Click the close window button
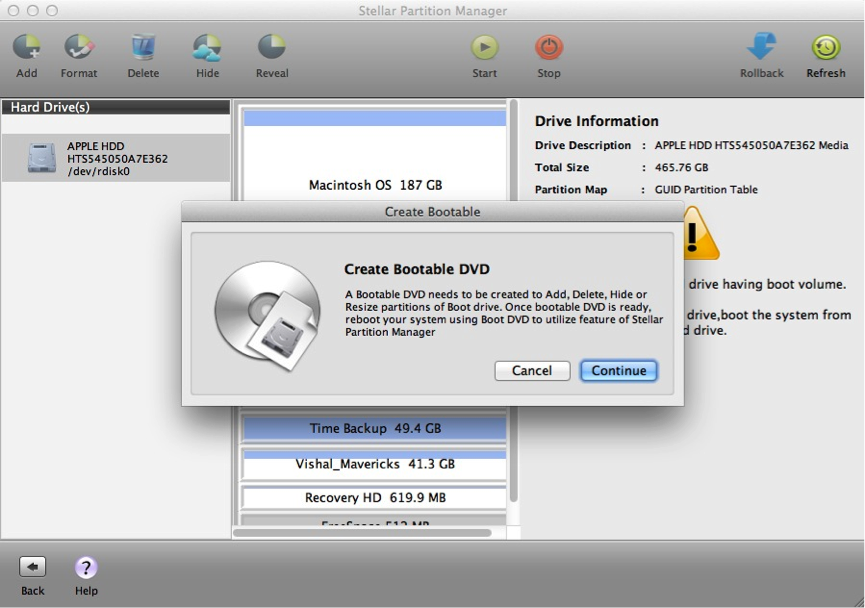Image resolution: width=865 pixels, height=608 pixels. (13, 10)
